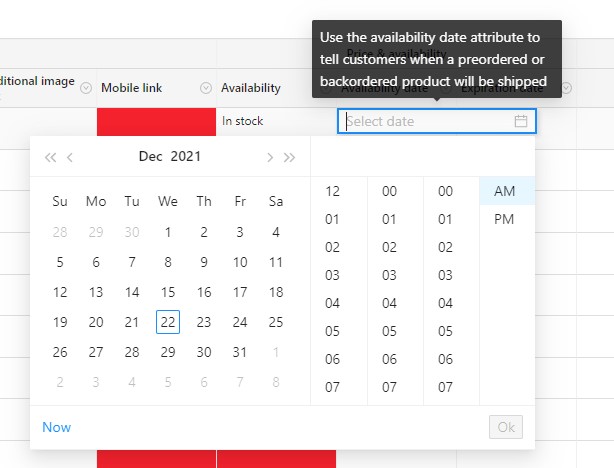Go to previous month arrow
Screen dimensions: 614x468
coord(70,157)
